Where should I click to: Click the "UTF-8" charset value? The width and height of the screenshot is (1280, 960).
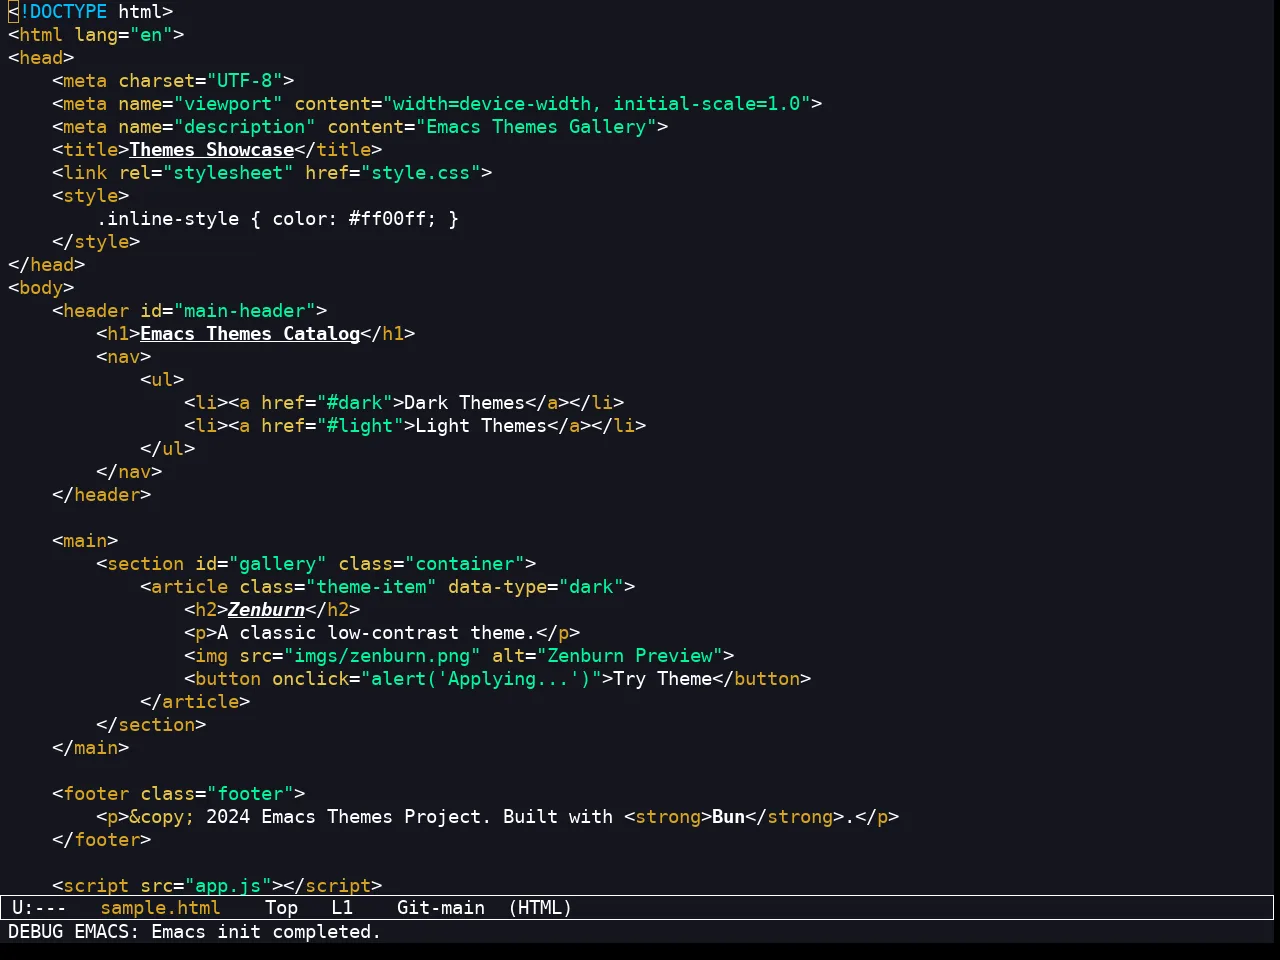tap(245, 81)
